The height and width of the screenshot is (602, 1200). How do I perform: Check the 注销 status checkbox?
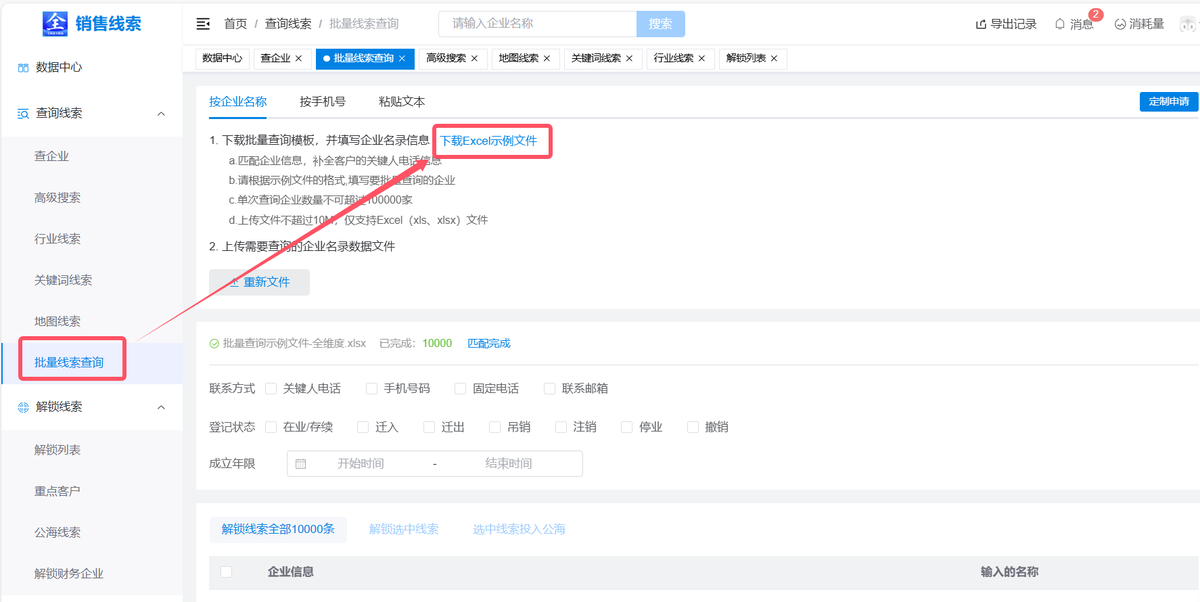[561, 427]
